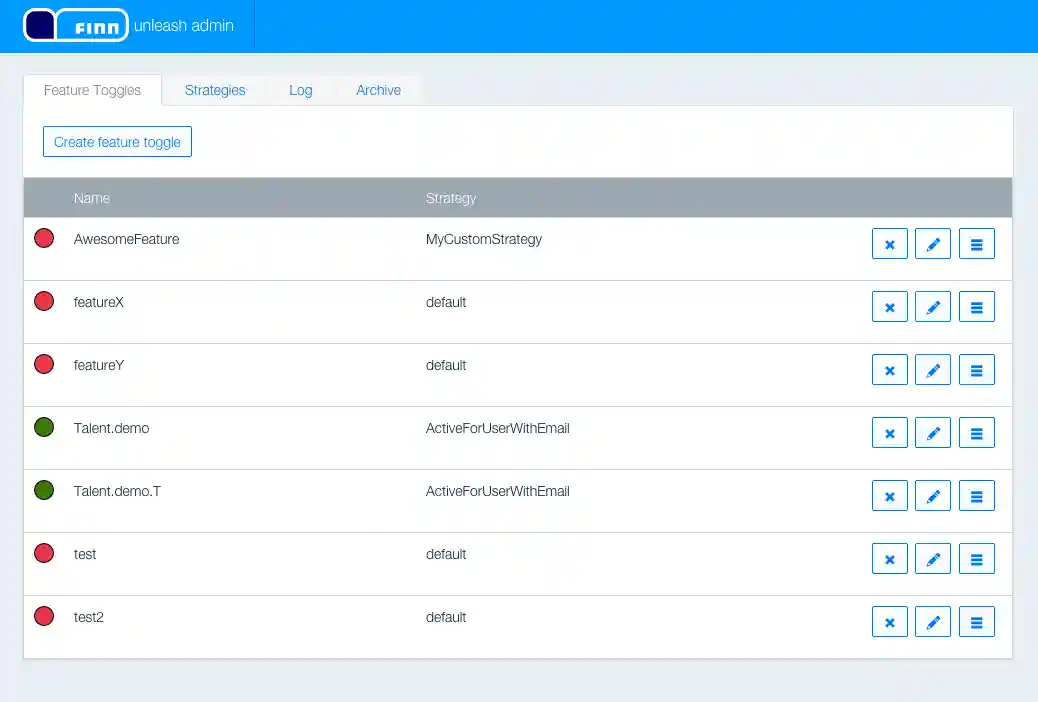Switch to the Strategies tab

[x=214, y=90]
